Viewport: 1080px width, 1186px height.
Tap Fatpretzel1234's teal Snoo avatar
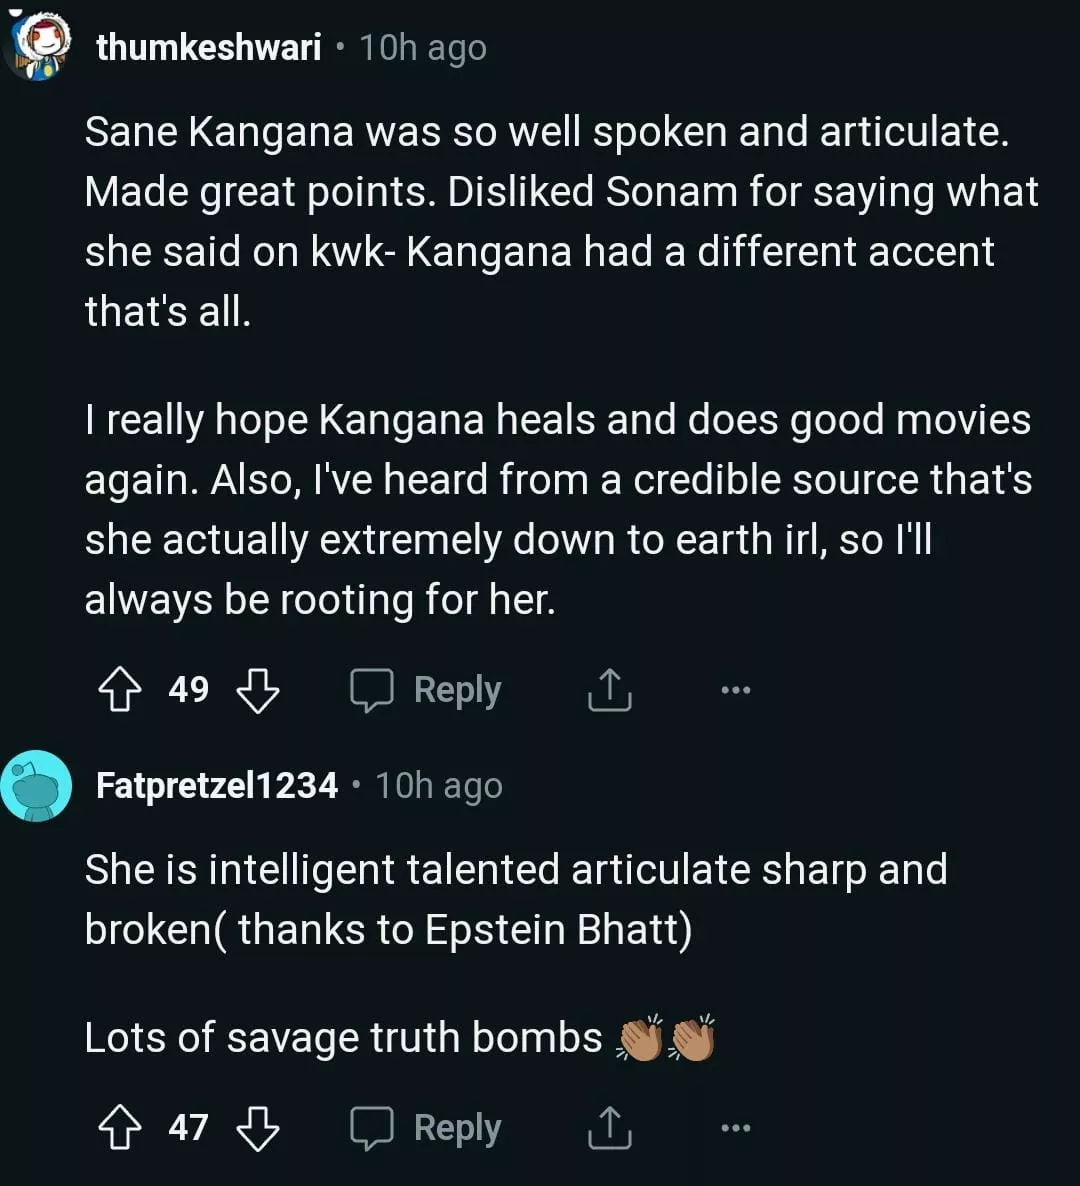coord(36,786)
